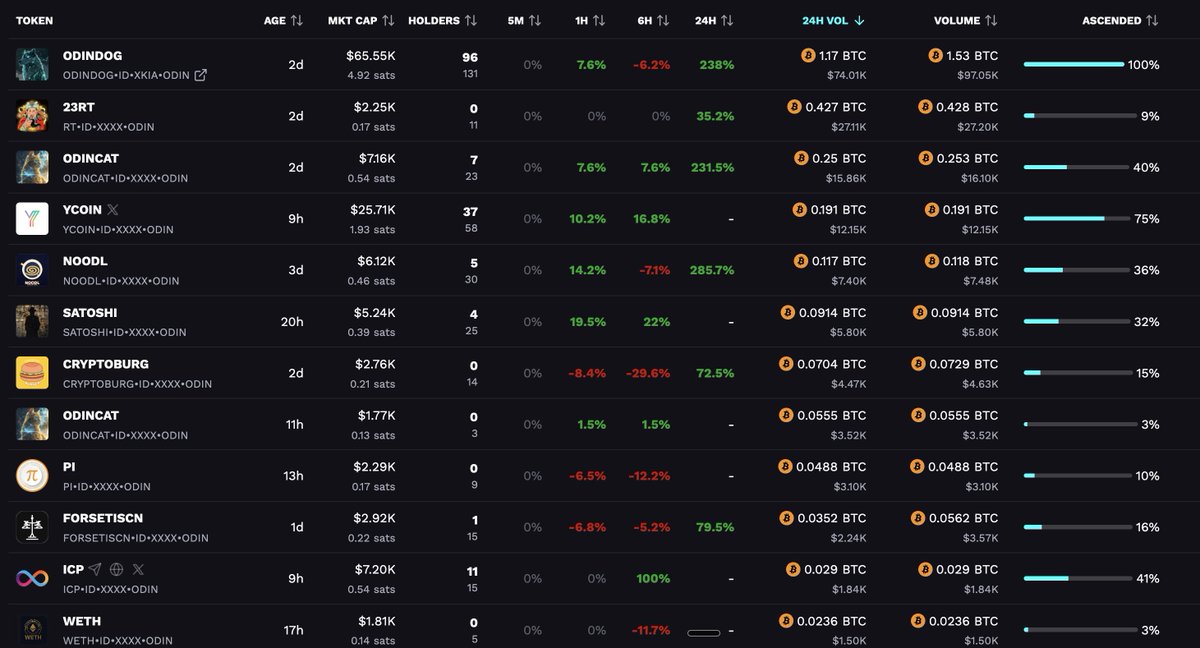Open X profile icon next to YCOIN

112,210
